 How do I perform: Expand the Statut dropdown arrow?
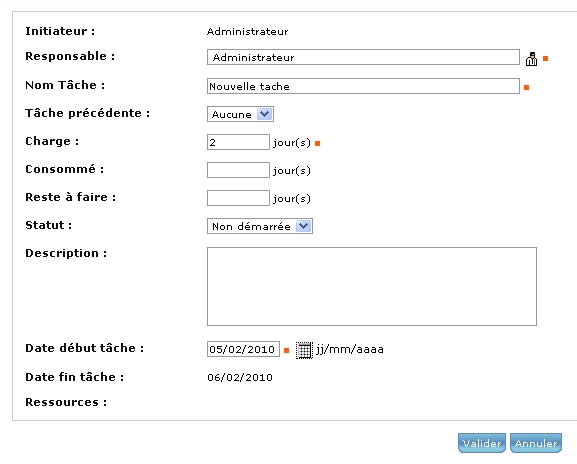point(303,226)
